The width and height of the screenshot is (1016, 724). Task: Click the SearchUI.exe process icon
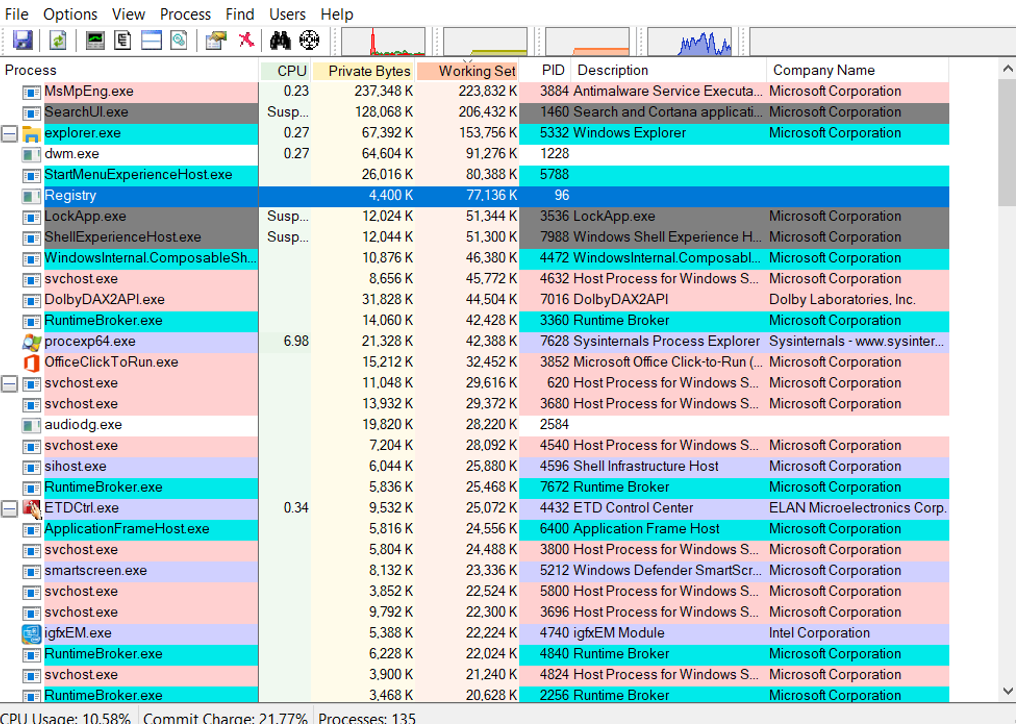click(31, 113)
